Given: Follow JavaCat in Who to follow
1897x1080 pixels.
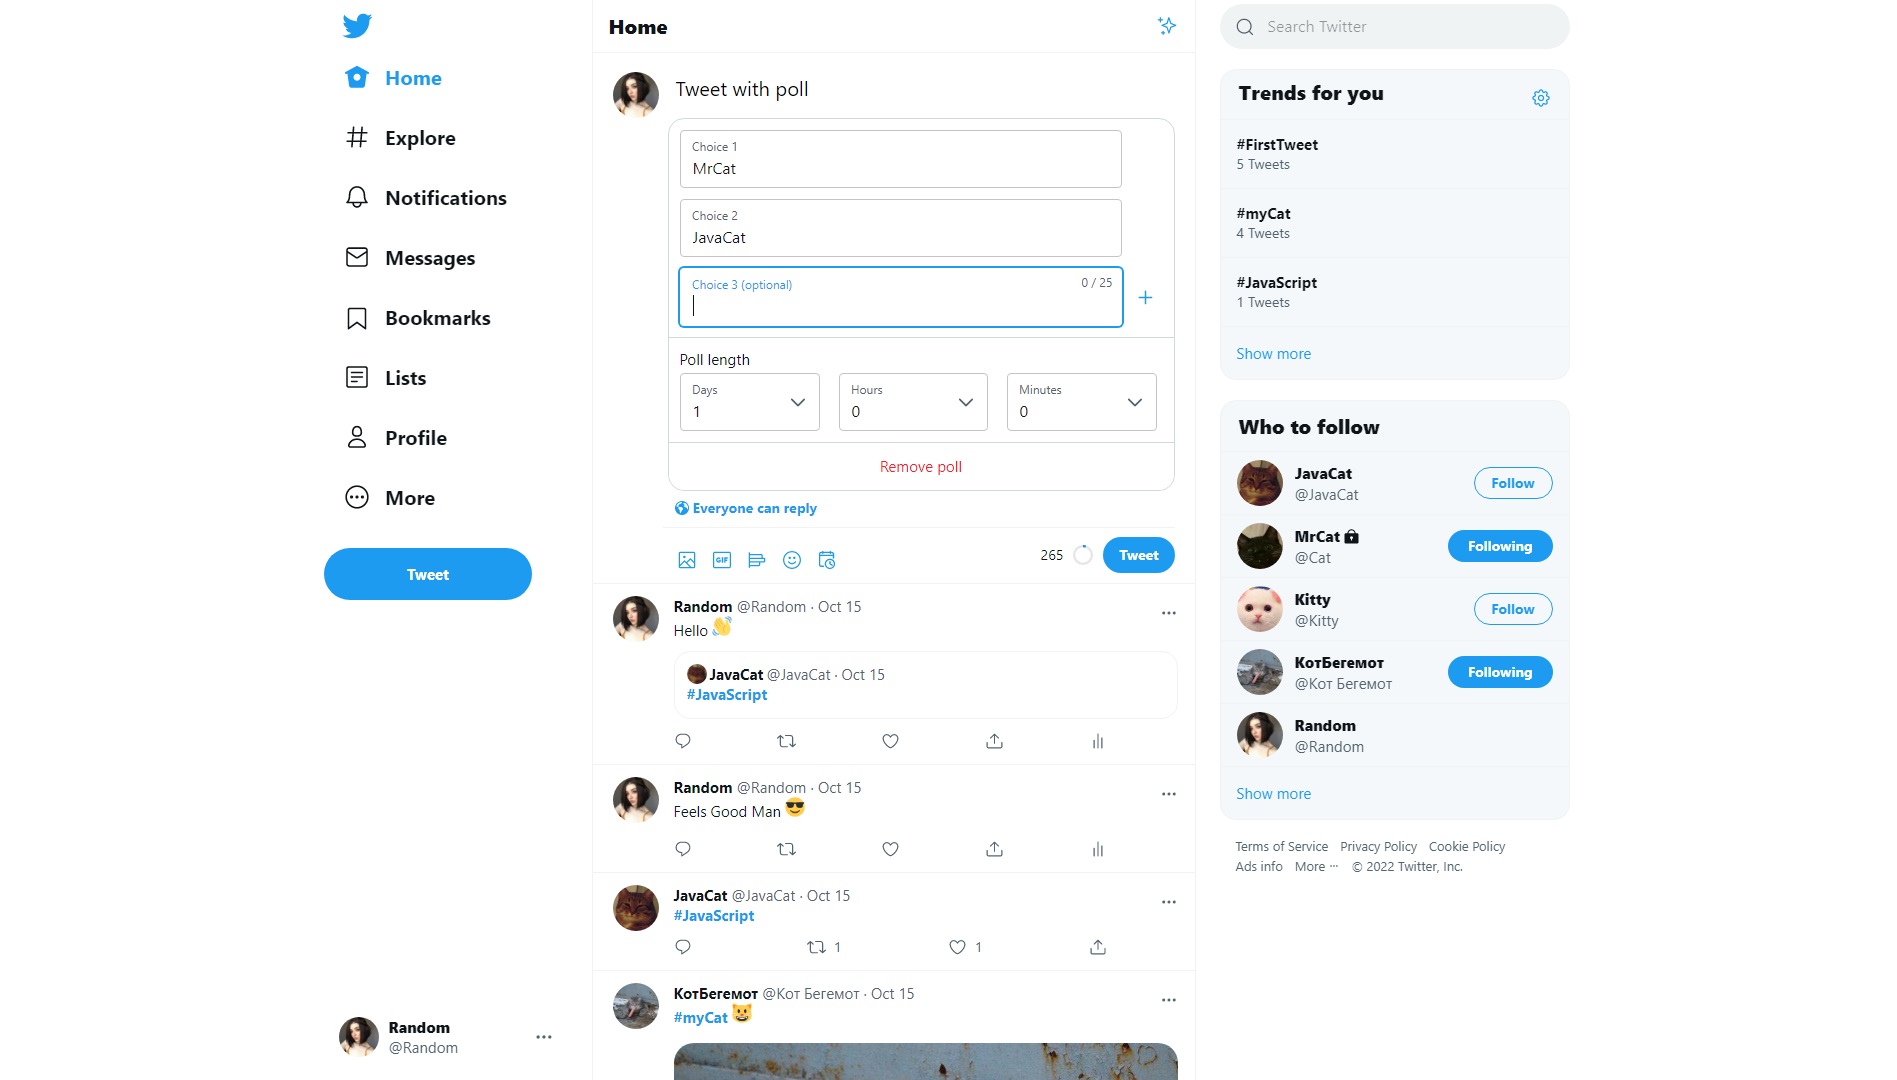Looking at the screenshot, I should click(x=1513, y=483).
